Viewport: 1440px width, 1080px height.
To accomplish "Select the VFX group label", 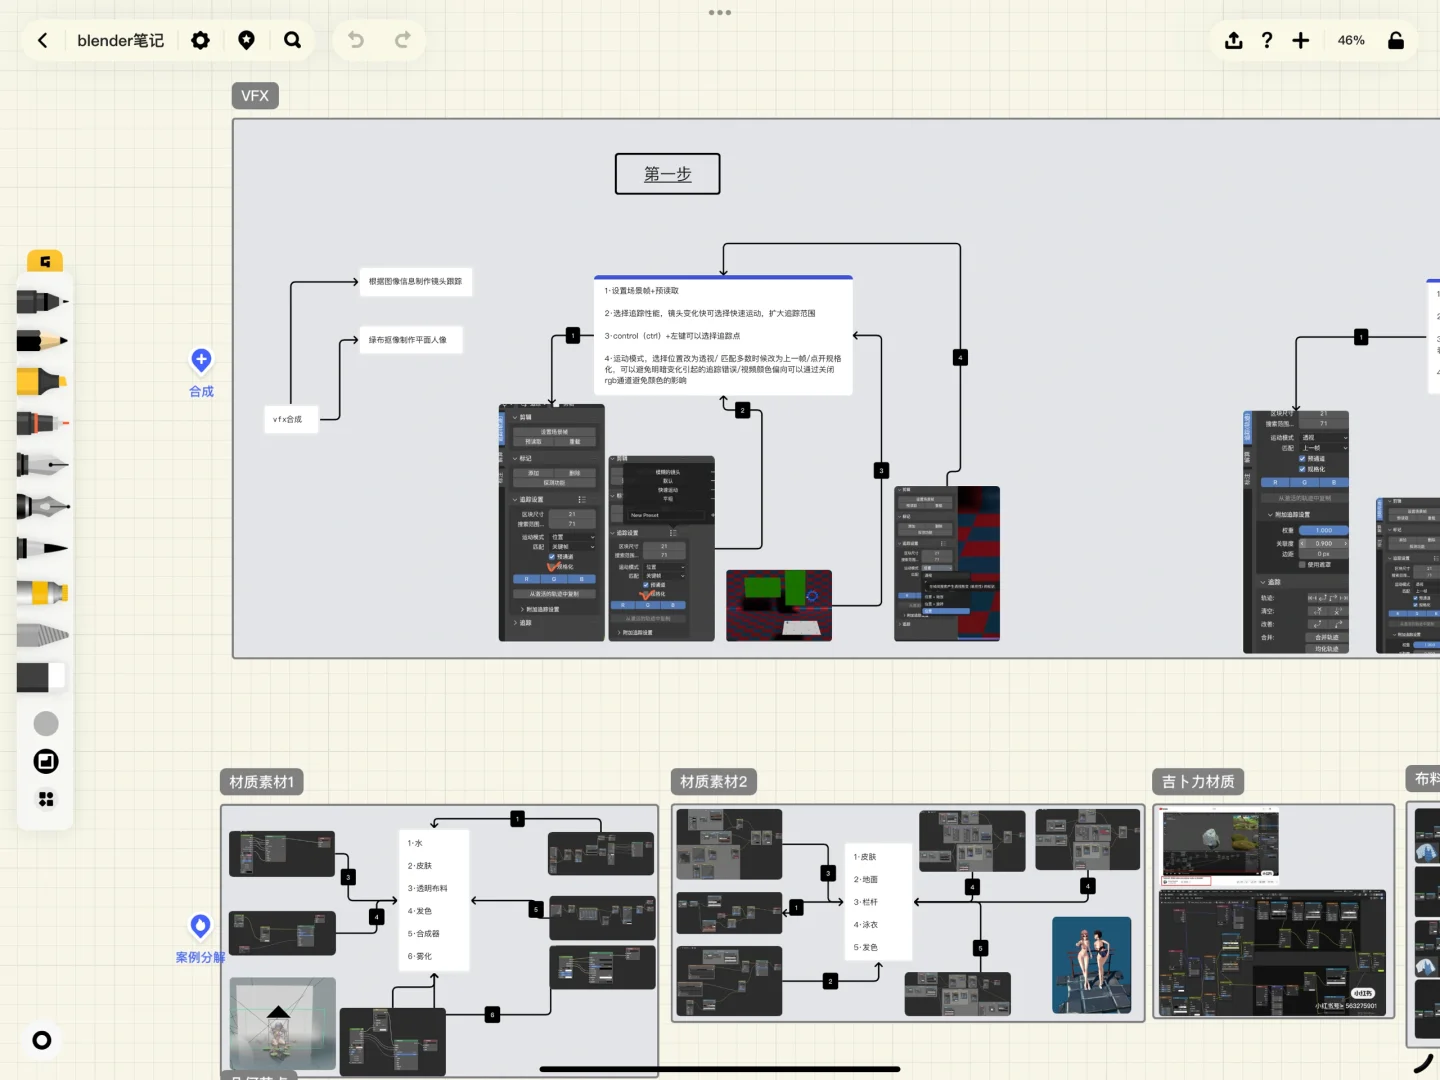I will click(x=255, y=96).
